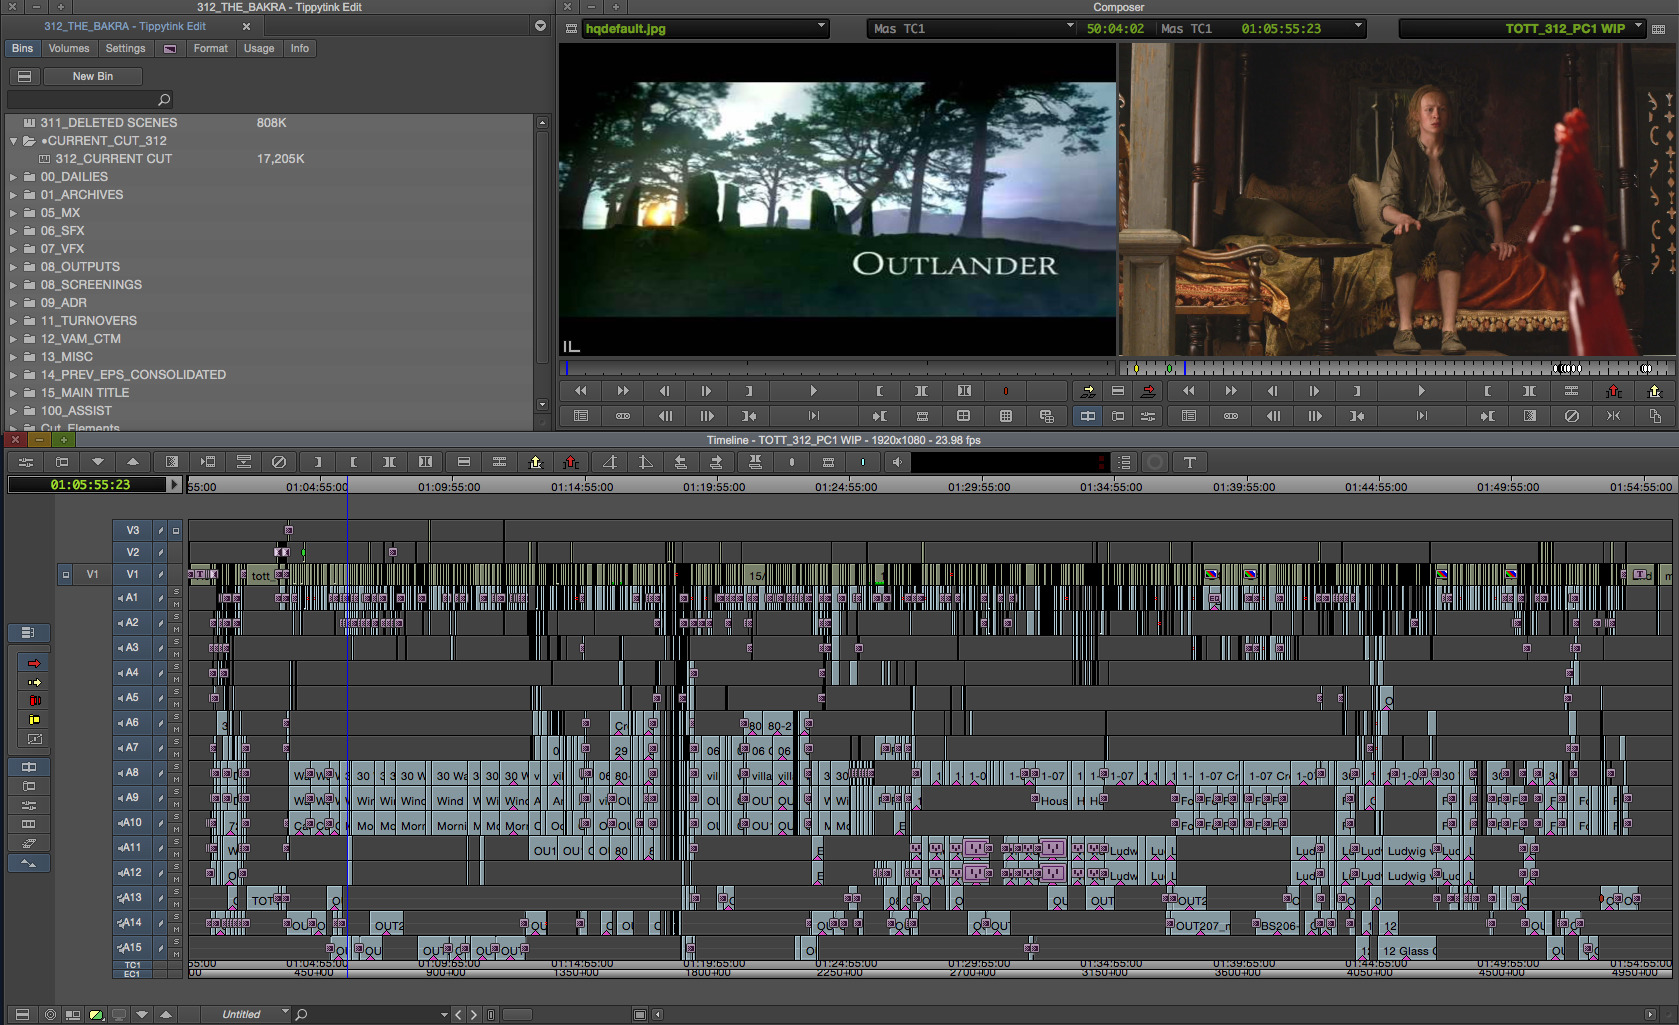Click the record monitor position bar
Image resolution: width=1679 pixels, height=1025 pixels.
pos(1396,368)
